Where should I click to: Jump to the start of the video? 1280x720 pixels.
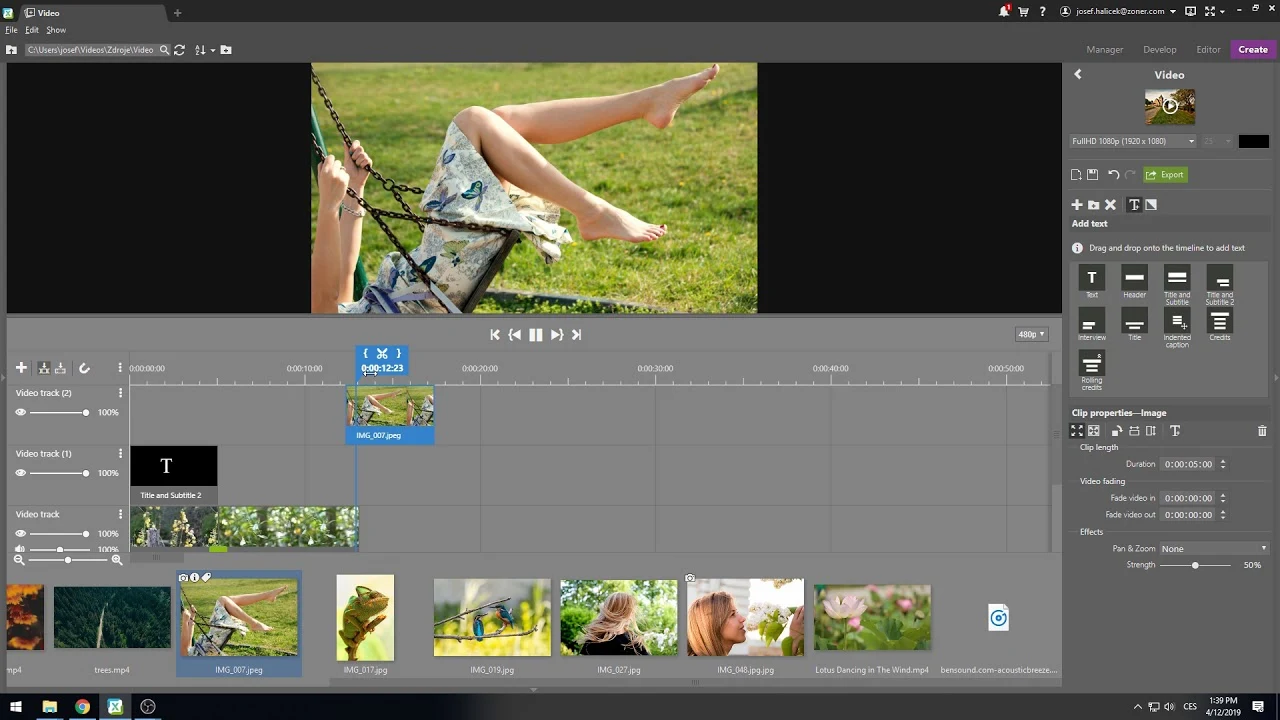(494, 335)
